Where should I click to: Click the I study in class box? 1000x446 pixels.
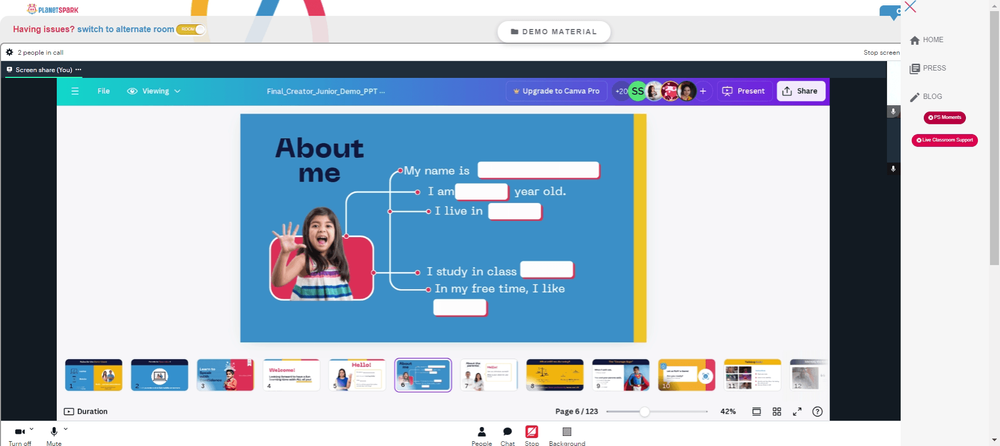[x=547, y=270]
